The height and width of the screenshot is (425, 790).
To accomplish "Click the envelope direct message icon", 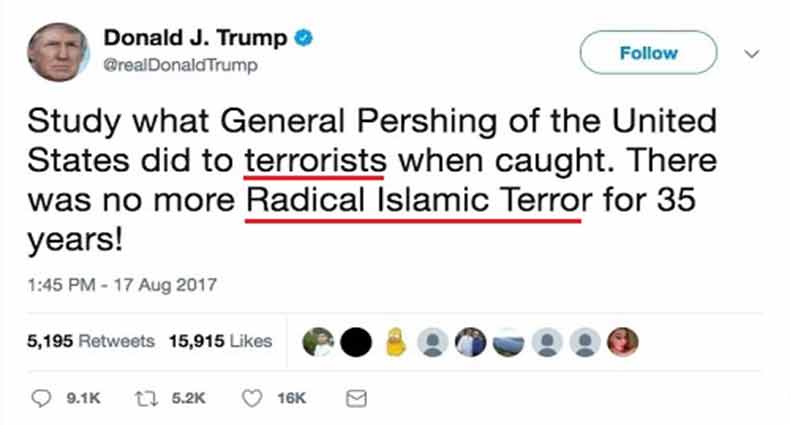I will pos(356,399).
